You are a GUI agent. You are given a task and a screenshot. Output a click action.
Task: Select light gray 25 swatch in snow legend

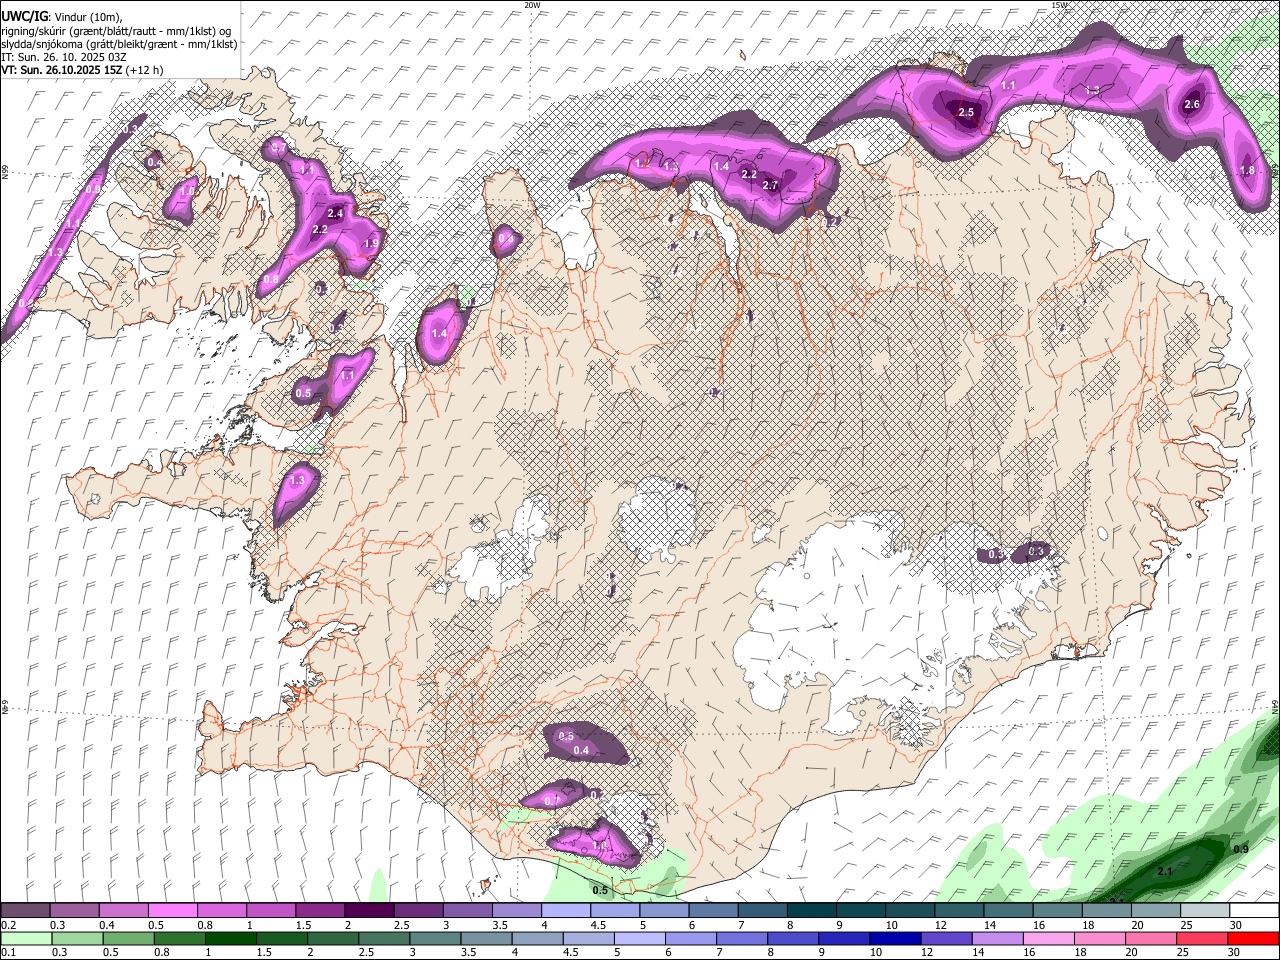(x=1204, y=910)
